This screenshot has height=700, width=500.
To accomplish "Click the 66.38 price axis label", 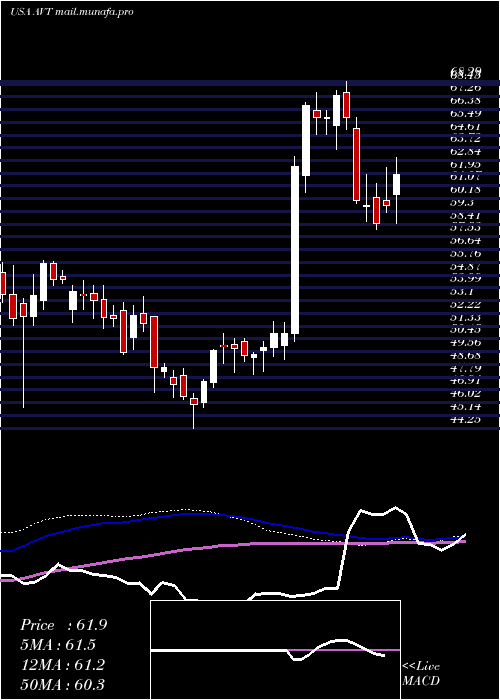I will [x=466, y=102].
